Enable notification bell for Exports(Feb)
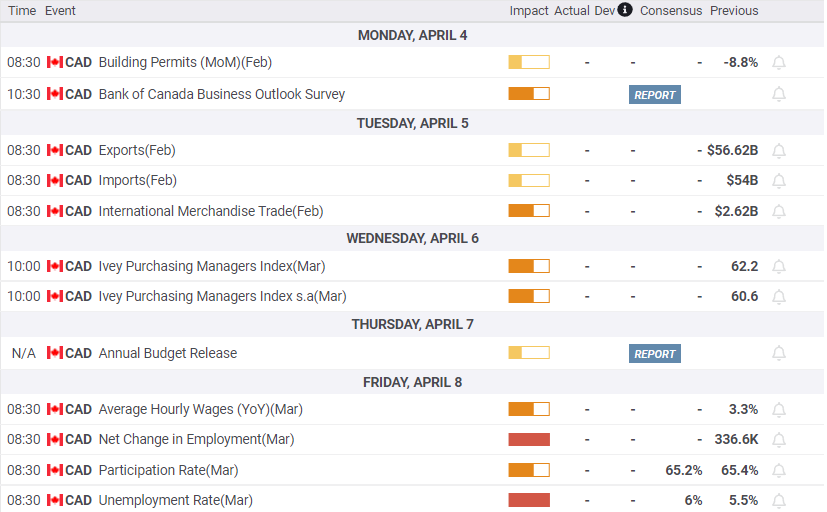827x512 pixels. [x=778, y=151]
